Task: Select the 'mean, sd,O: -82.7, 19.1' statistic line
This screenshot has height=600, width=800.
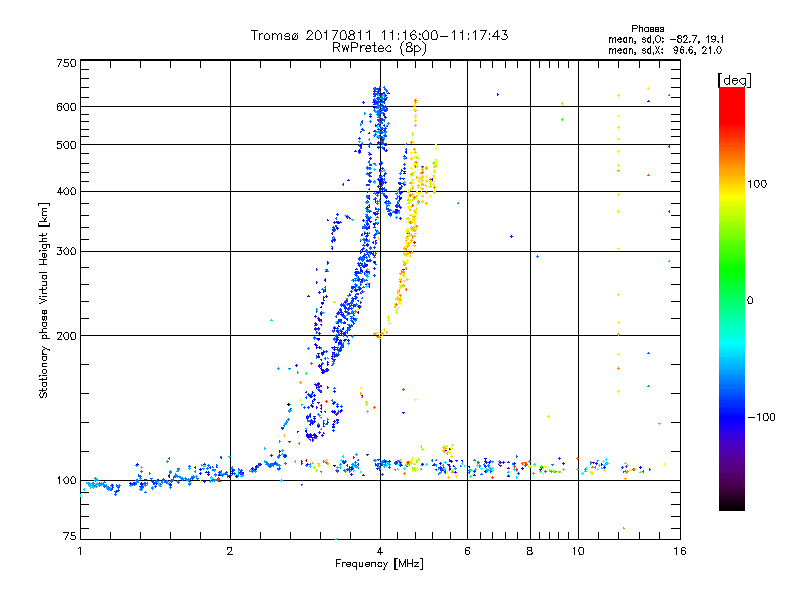Action: pyautogui.click(x=666, y=39)
